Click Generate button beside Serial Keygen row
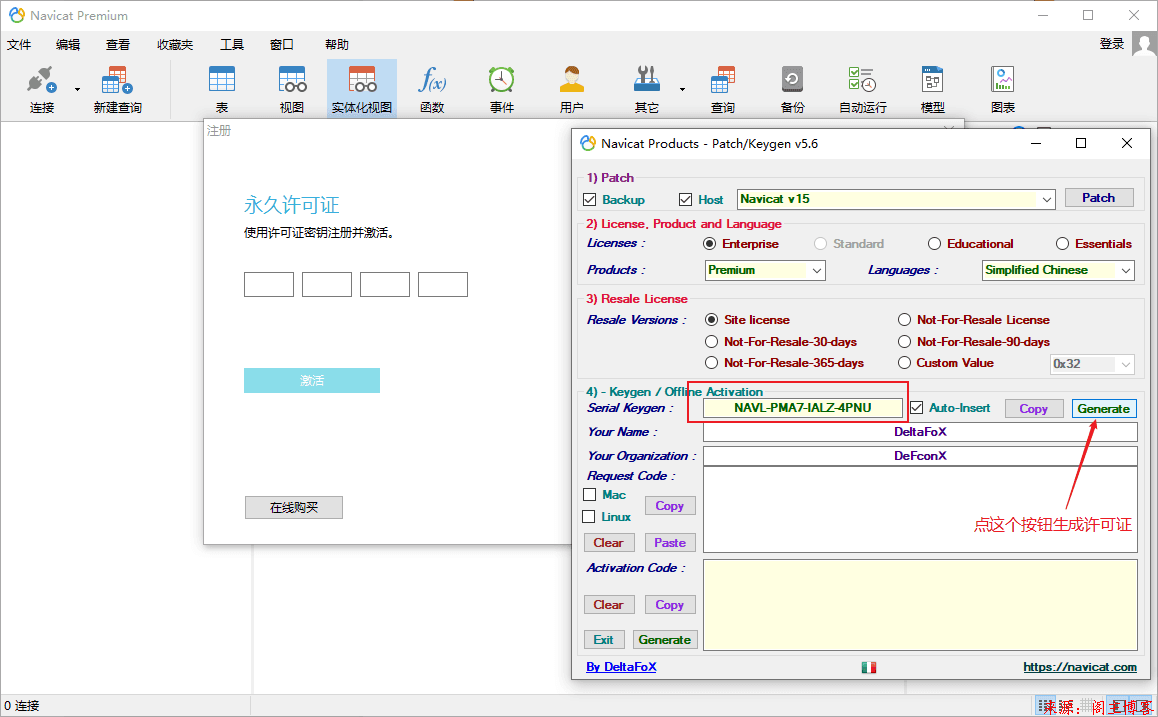This screenshot has height=717, width=1158. click(1103, 408)
